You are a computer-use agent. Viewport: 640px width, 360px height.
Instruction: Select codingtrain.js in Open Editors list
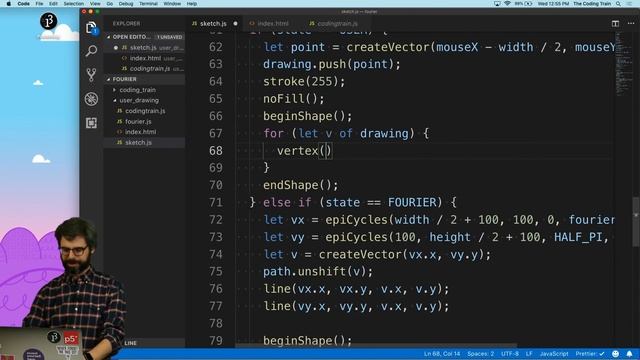[144, 69]
